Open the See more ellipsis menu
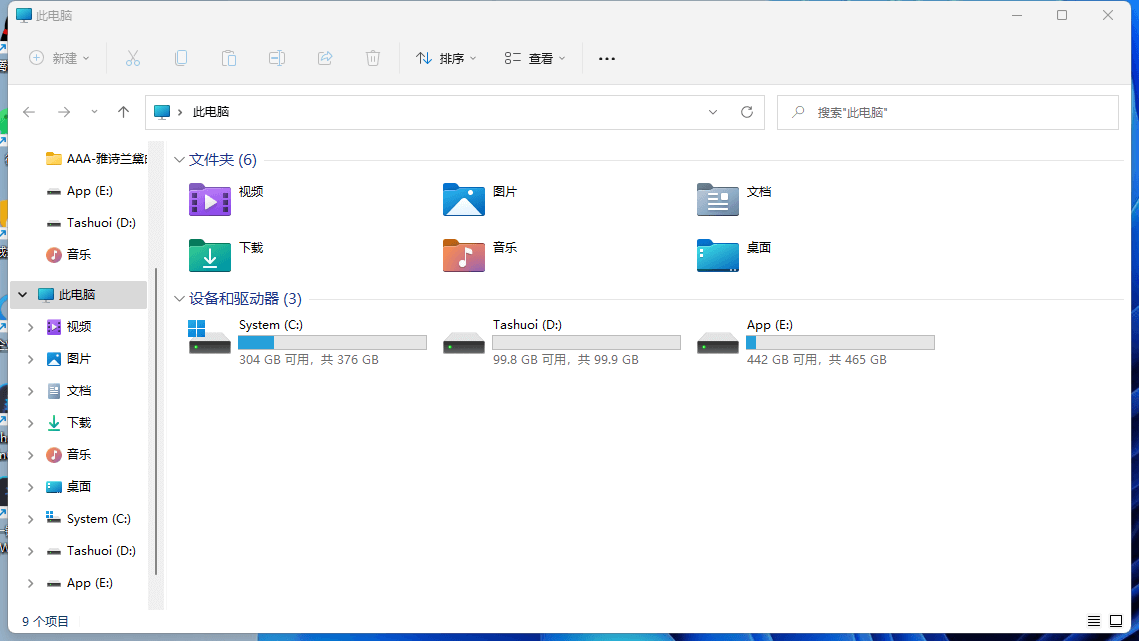 [x=607, y=58]
